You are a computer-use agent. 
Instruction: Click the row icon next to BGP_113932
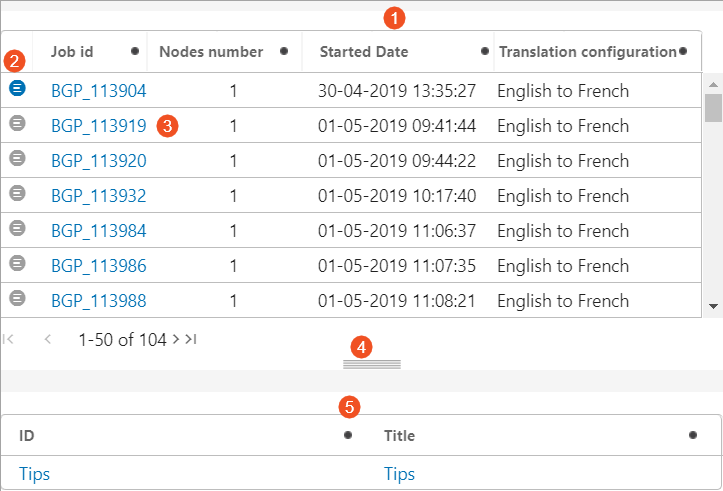tap(17, 193)
